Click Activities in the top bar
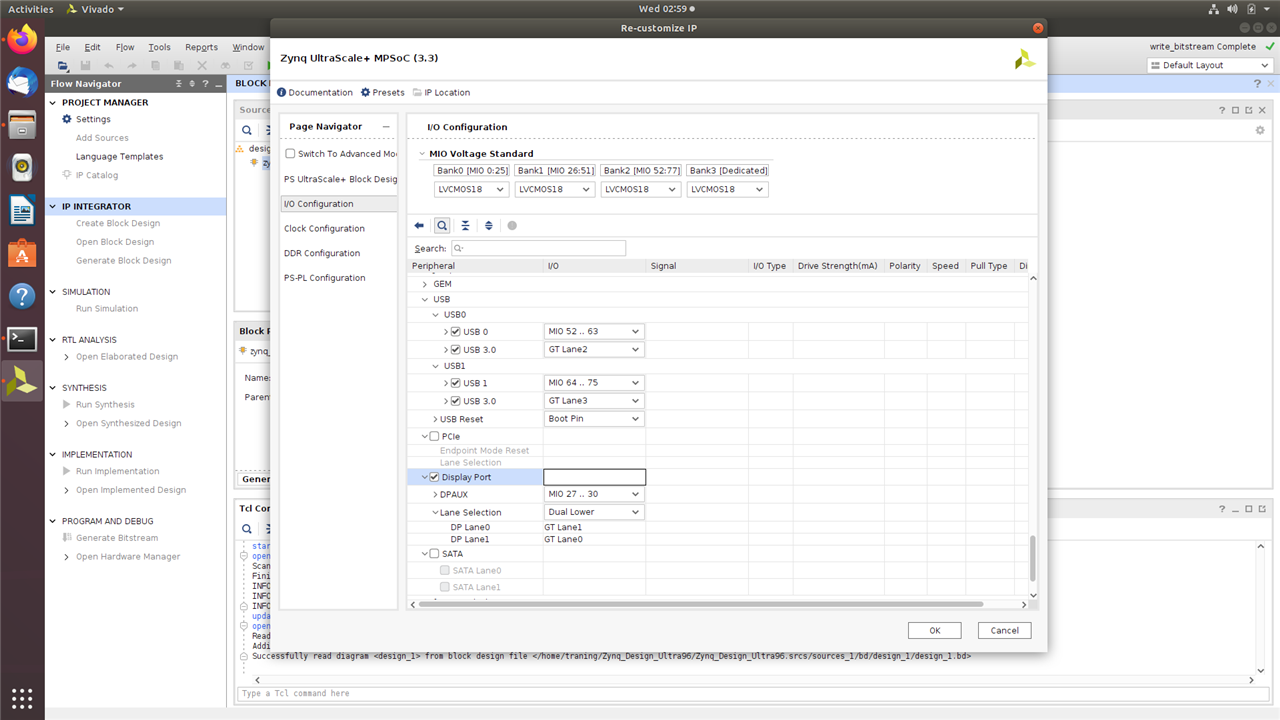Image resolution: width=1280 pixels, height=720 pixels. coord(31,9)
